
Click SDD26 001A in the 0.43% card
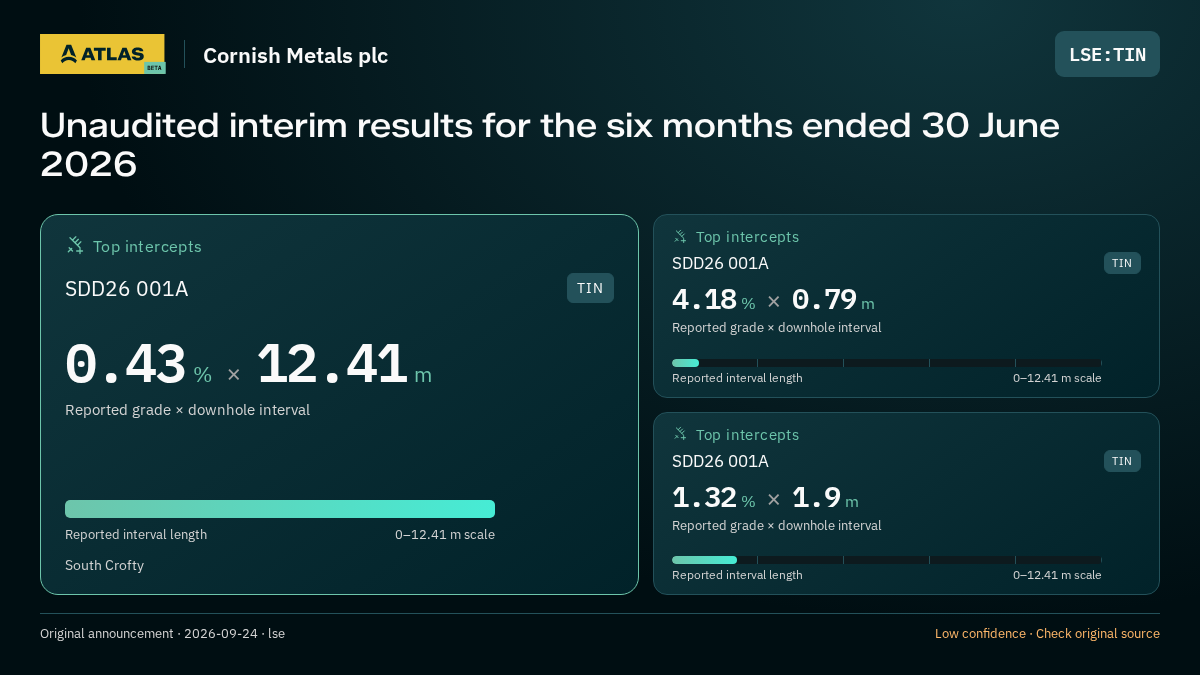pos(127,289)
